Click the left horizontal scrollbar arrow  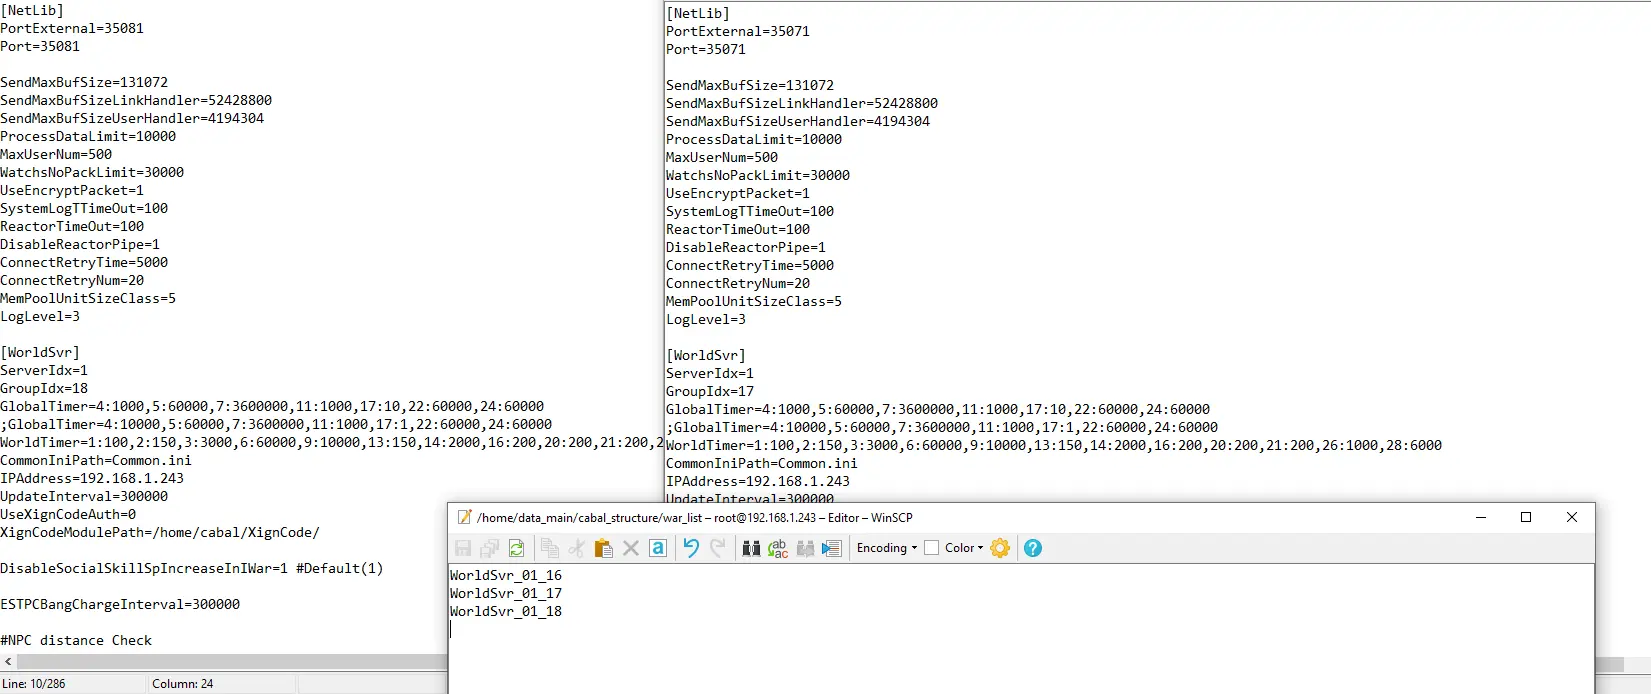point(9,662)
